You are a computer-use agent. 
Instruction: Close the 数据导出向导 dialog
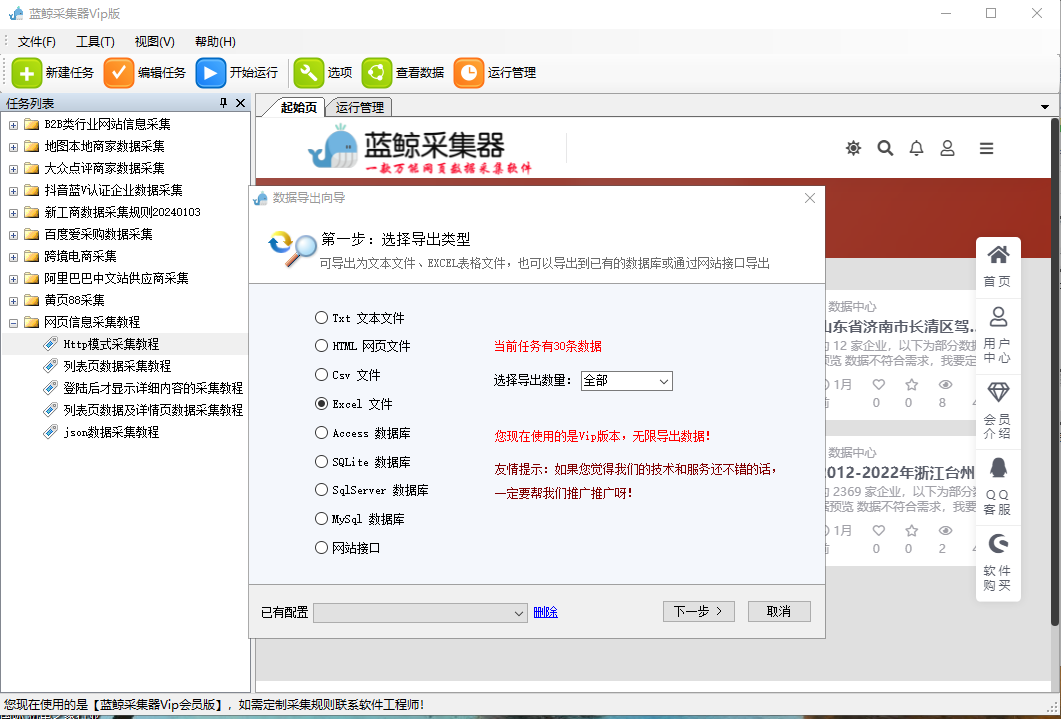[x=810, y=198]
